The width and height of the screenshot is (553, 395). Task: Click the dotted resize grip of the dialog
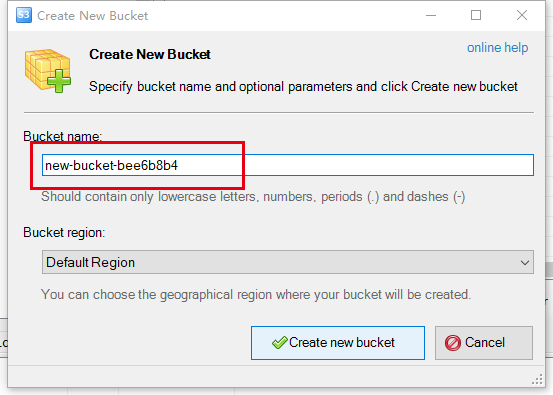tap(537, 379)
